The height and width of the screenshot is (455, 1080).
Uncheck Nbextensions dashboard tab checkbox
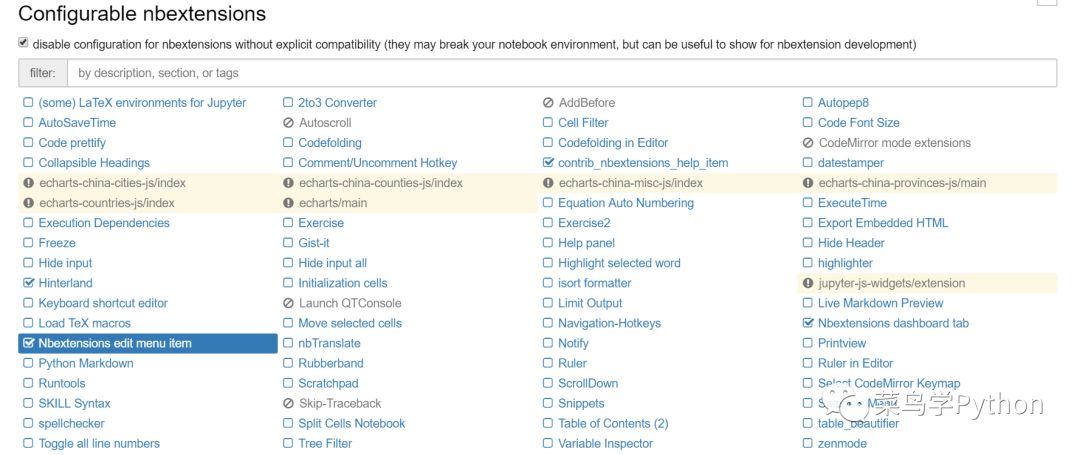(808, 323)
